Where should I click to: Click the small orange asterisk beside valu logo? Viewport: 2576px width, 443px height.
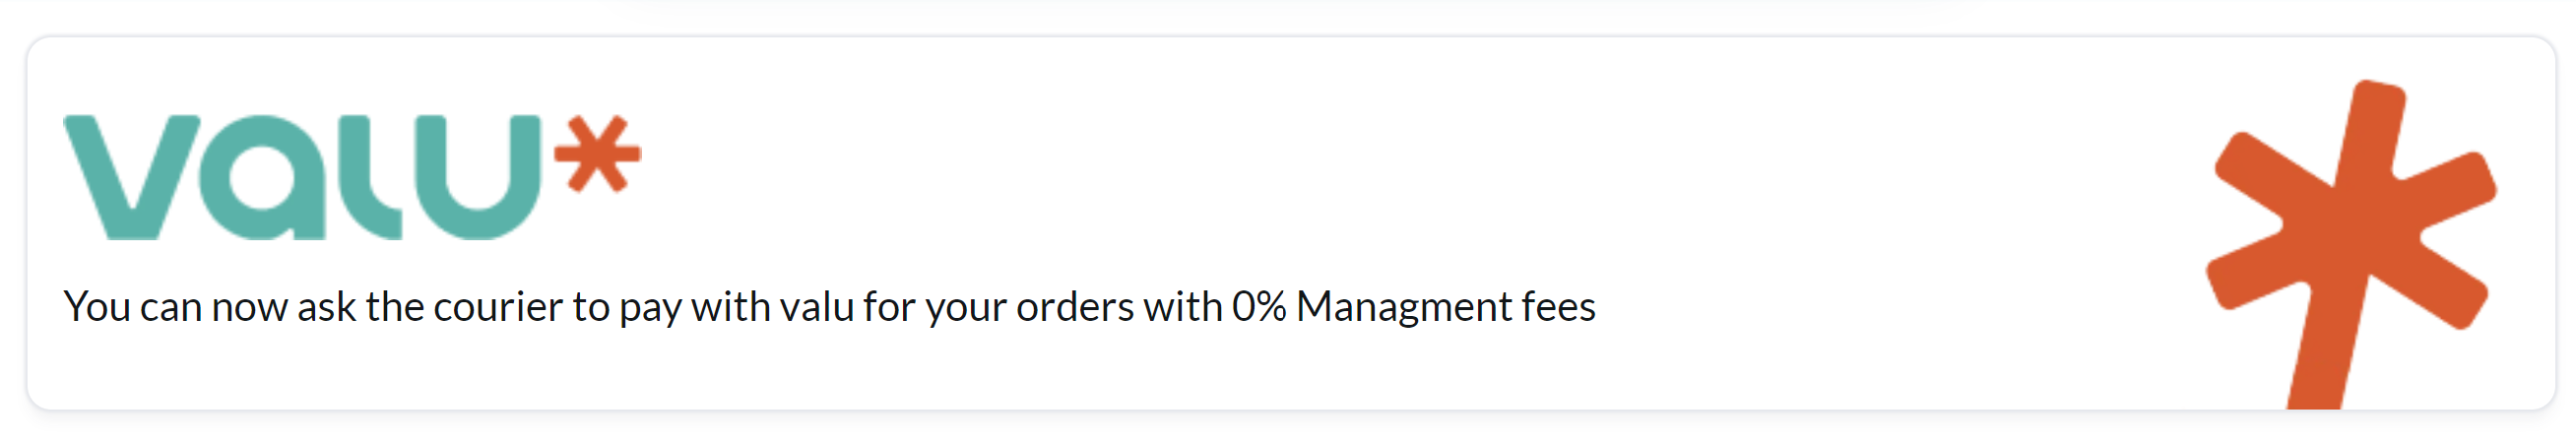coord(597,153)
